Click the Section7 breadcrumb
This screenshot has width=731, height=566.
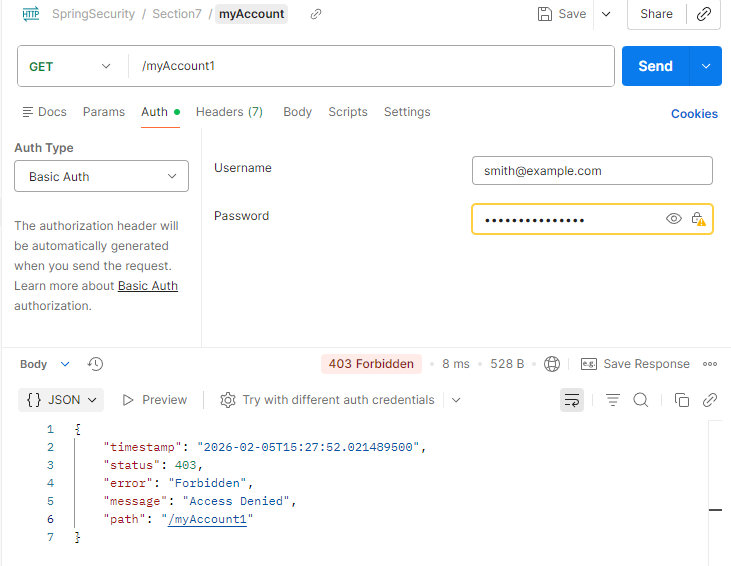click(177, 14)
